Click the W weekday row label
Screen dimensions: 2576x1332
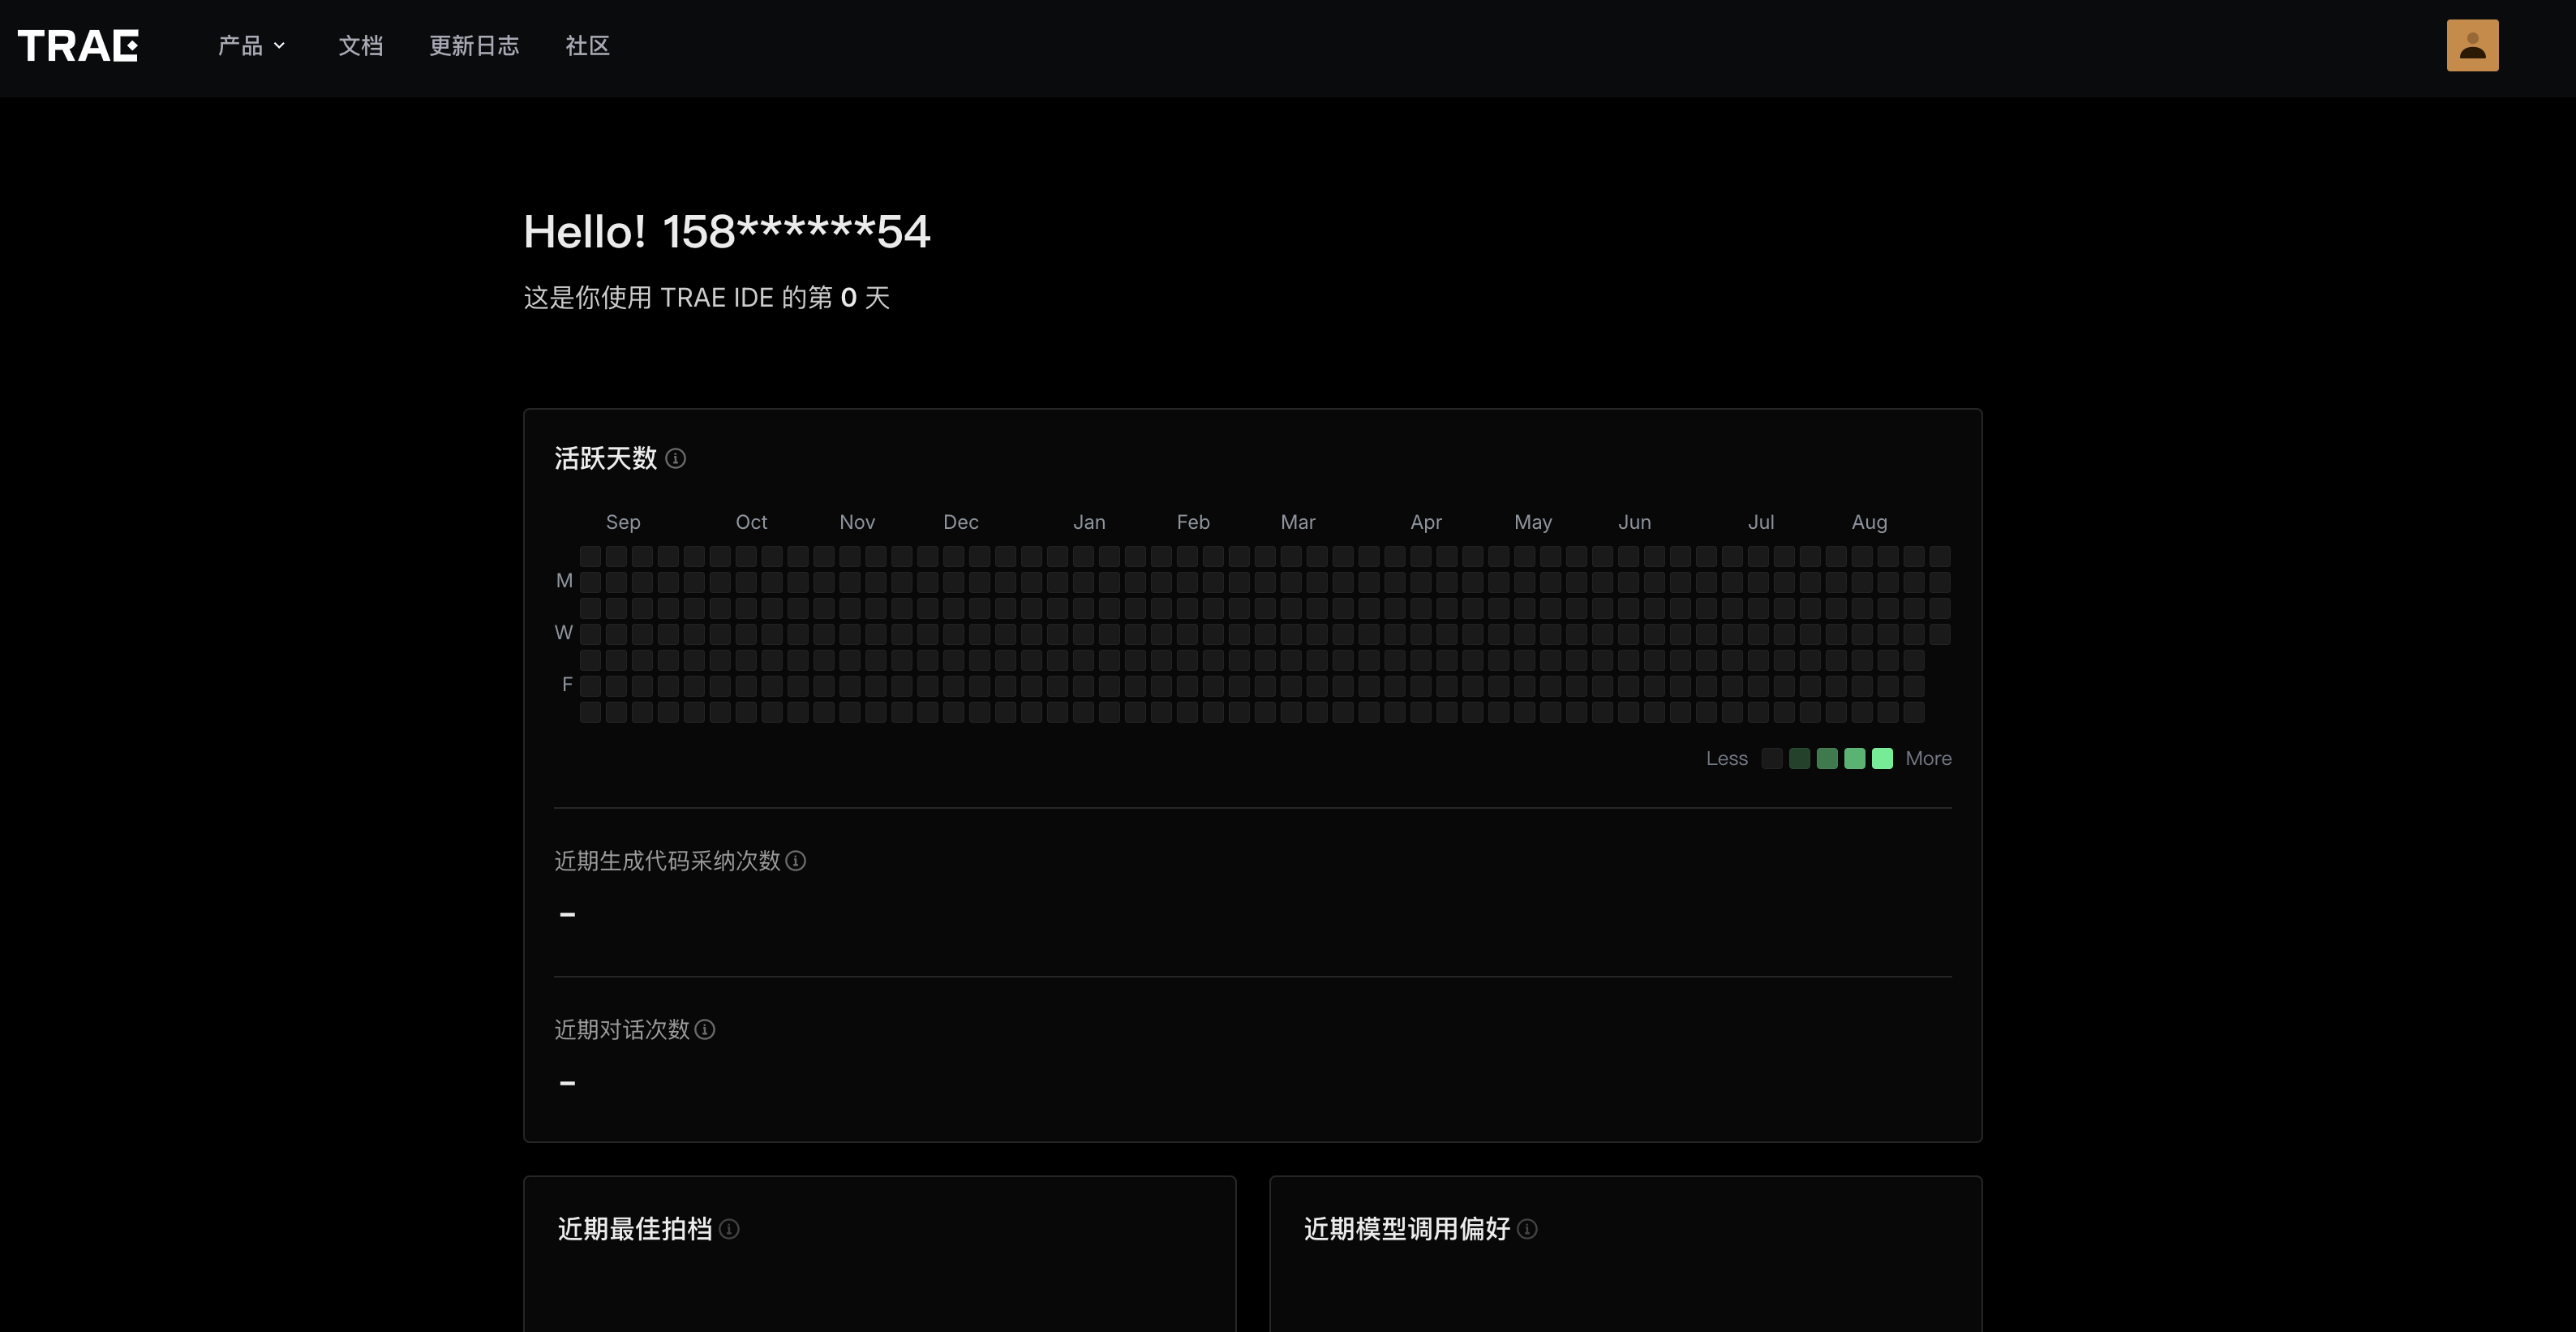pos(564,633)
